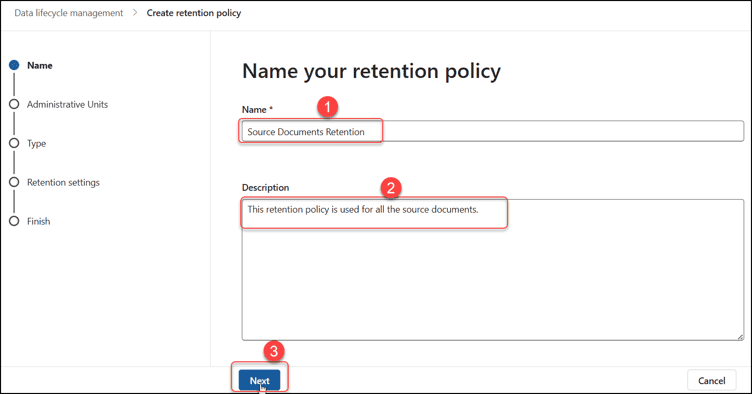Open Data lifecycle management breadcrumb link
This screenshot has height=394, width=752.
click(x=69, y=13)
